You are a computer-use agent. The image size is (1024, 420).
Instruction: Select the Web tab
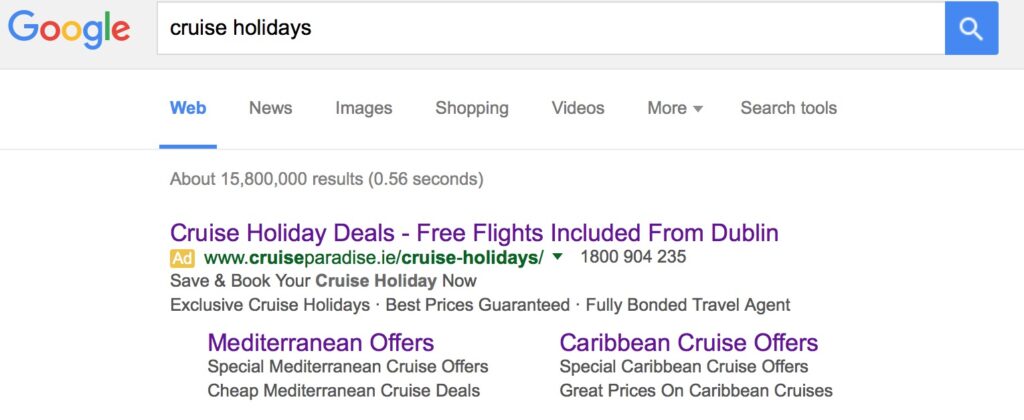188,108
